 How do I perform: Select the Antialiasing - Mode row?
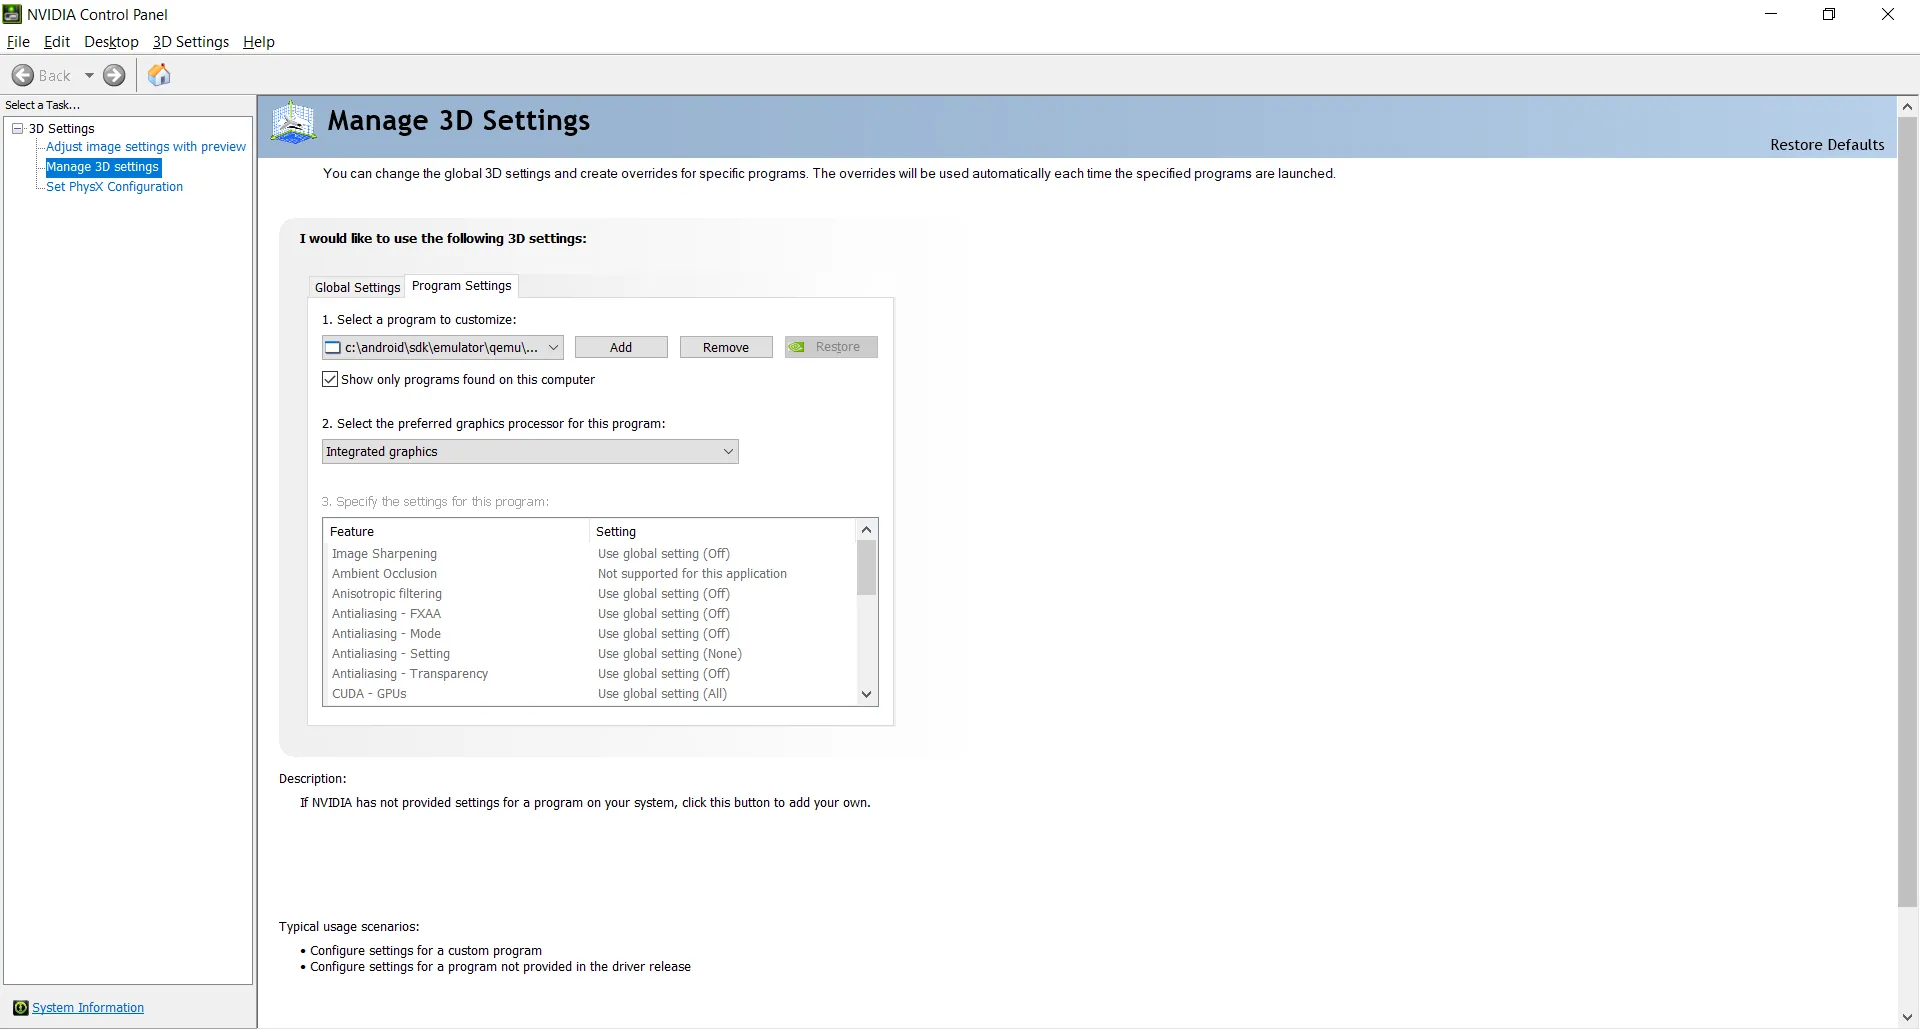pyautogui.click(x=590, y=634)
